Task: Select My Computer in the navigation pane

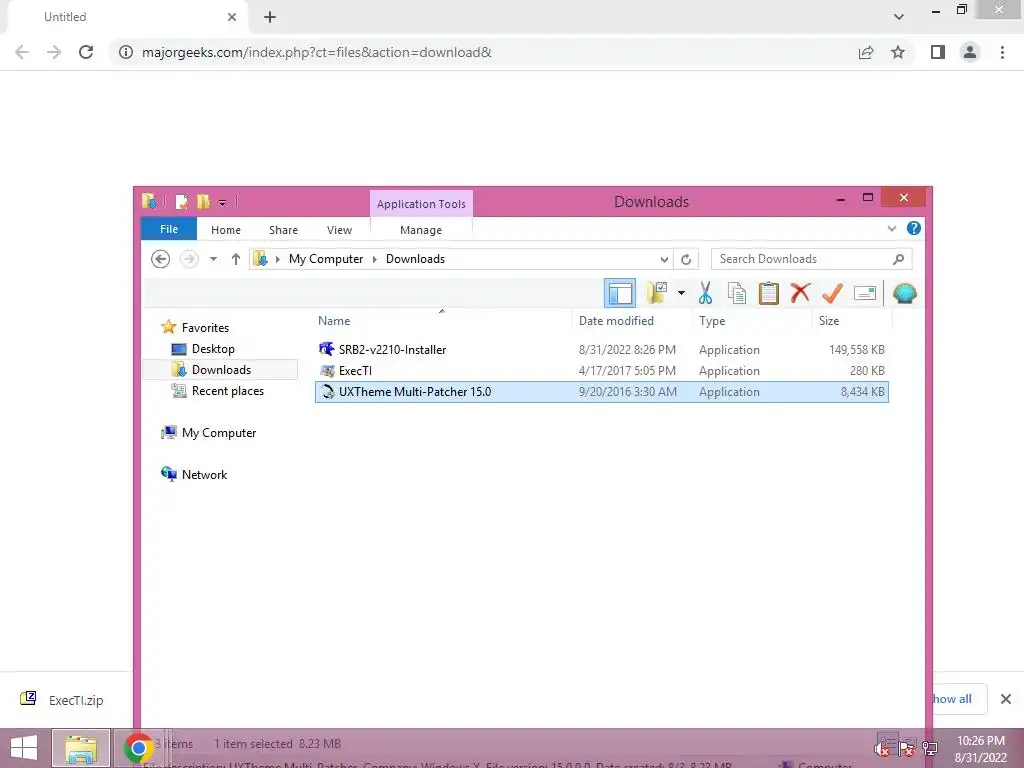Action: tap(219, 432)
